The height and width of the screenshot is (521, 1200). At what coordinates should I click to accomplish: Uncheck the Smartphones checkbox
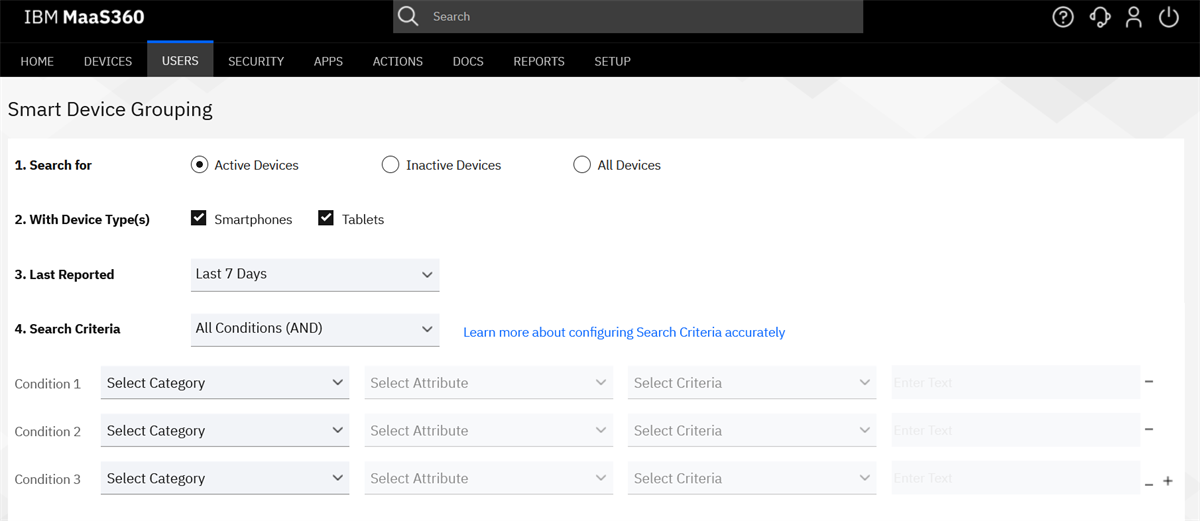(x=199, y=218)
